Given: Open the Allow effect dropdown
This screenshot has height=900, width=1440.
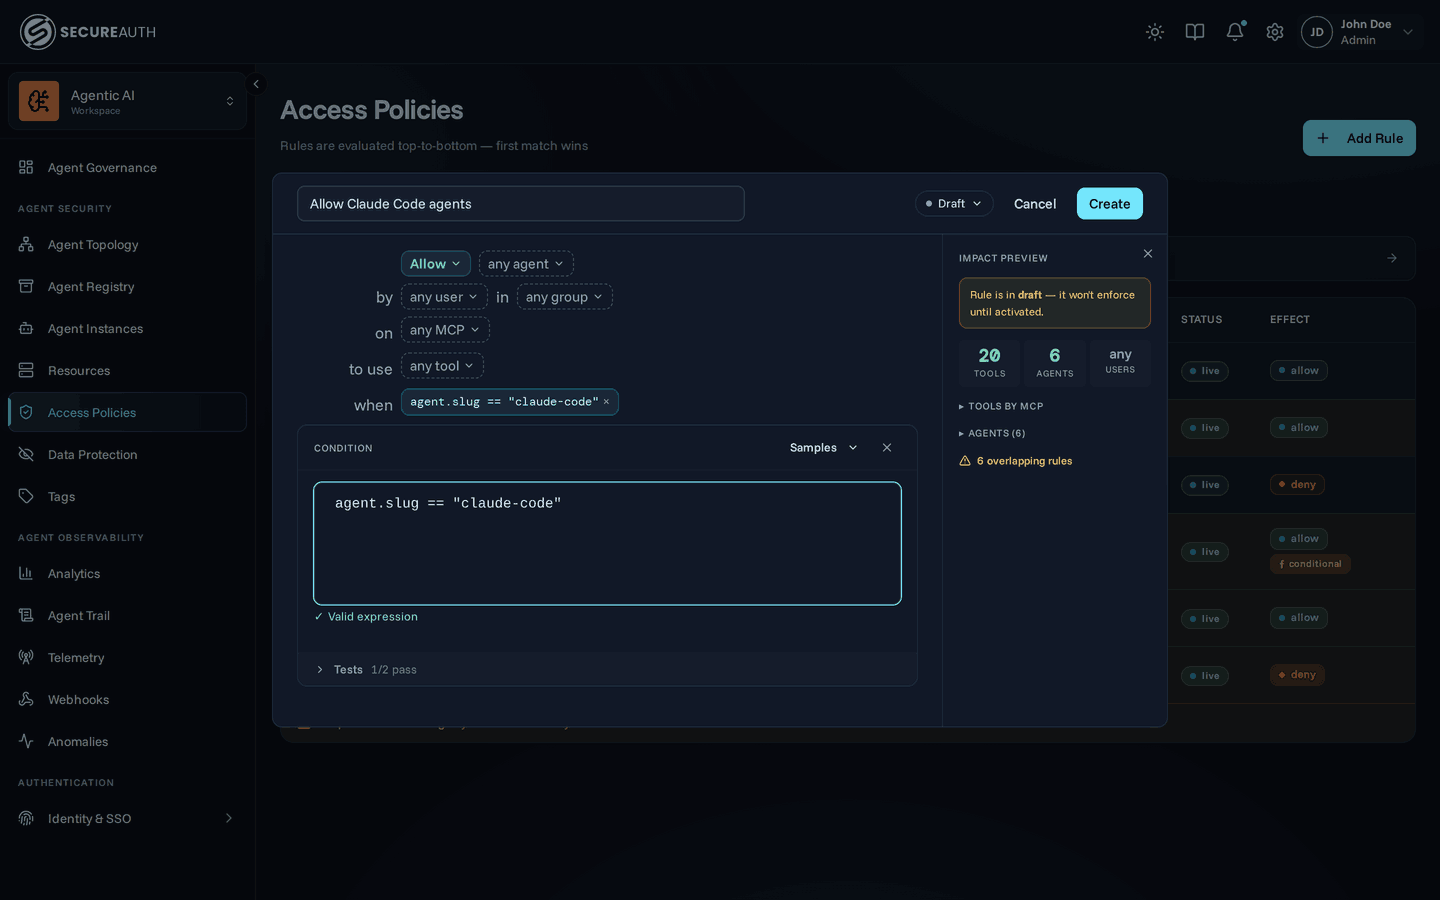Looking at the screenshot, I should pyautogui.click(x=436, y=264).
